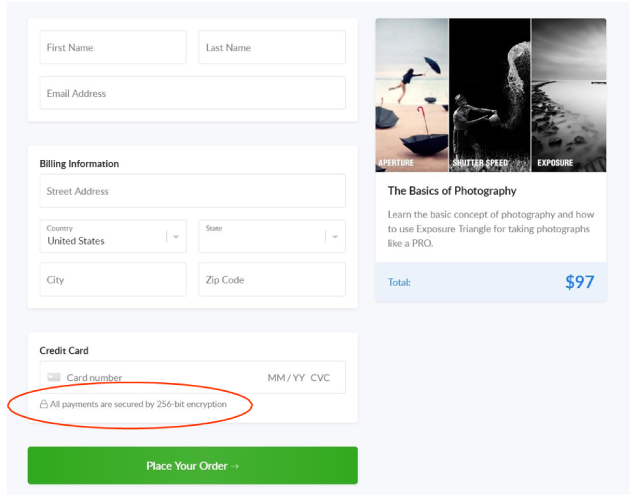Image resolution: width=634 pixels, height=500 pixels.
Task: Select the Street Address field
Action: click(x=192, y=191)
